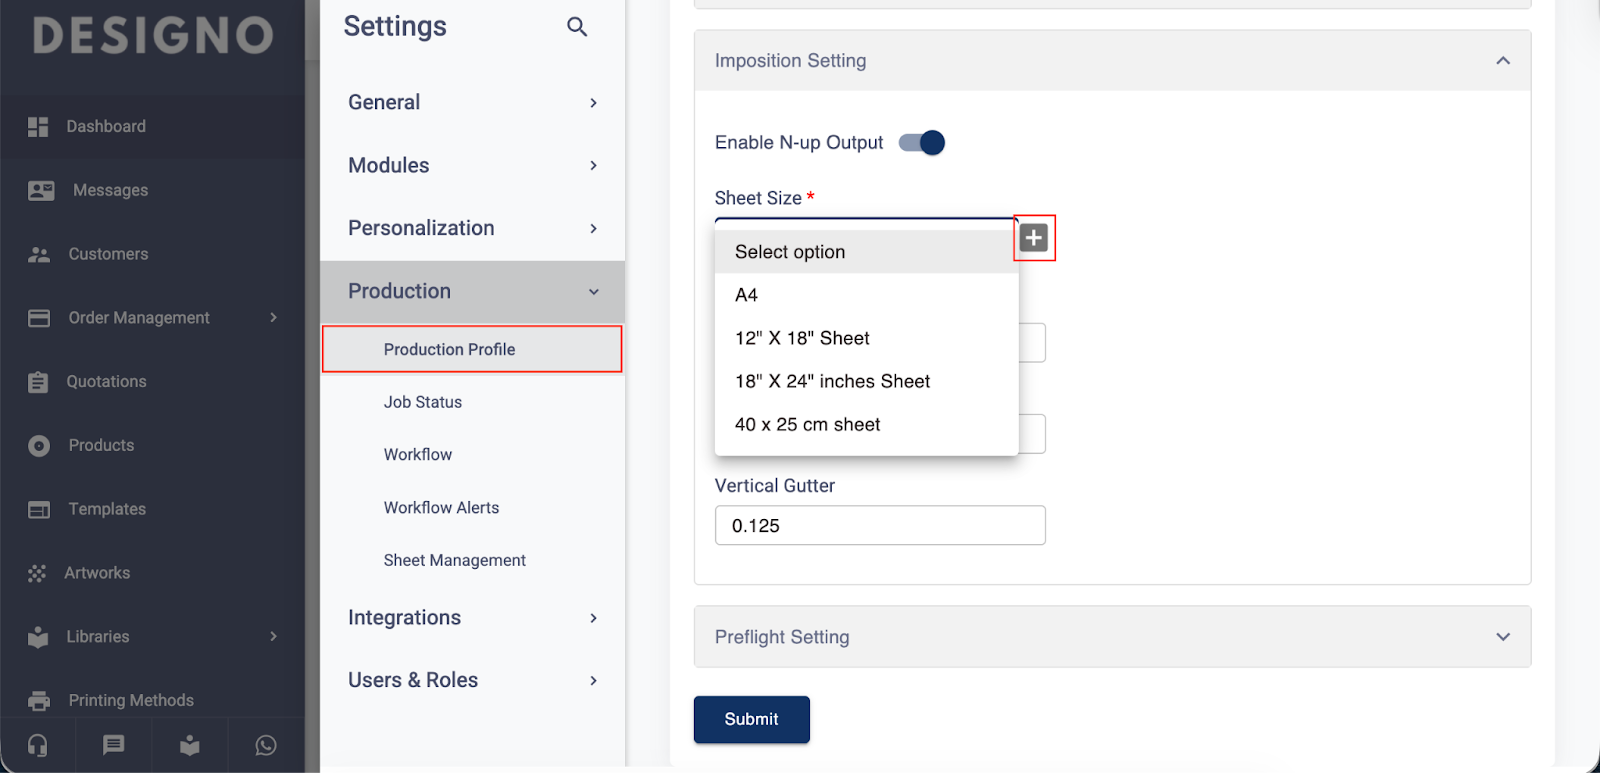Open the Workflow Alerts settings item
This screenshot has height=773, width=1600.
coord(441,508)
